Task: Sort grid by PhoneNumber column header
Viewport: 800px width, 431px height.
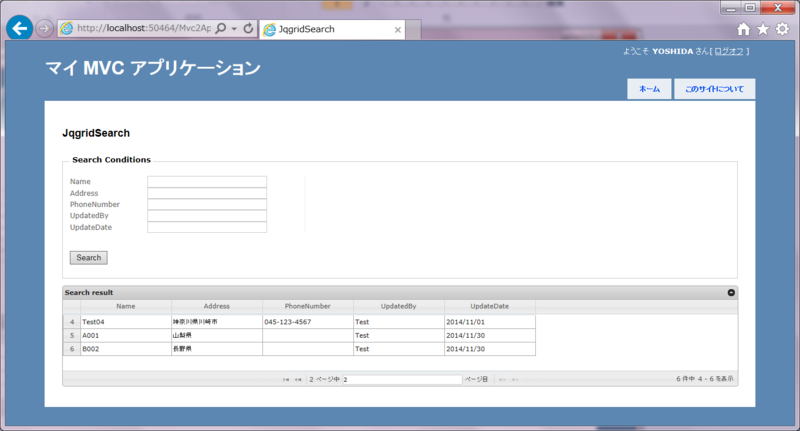Action: (x=307, y=306)
